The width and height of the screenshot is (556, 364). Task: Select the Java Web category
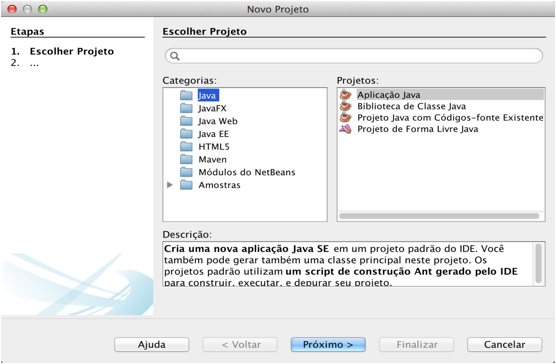click(x=218, y=121)
